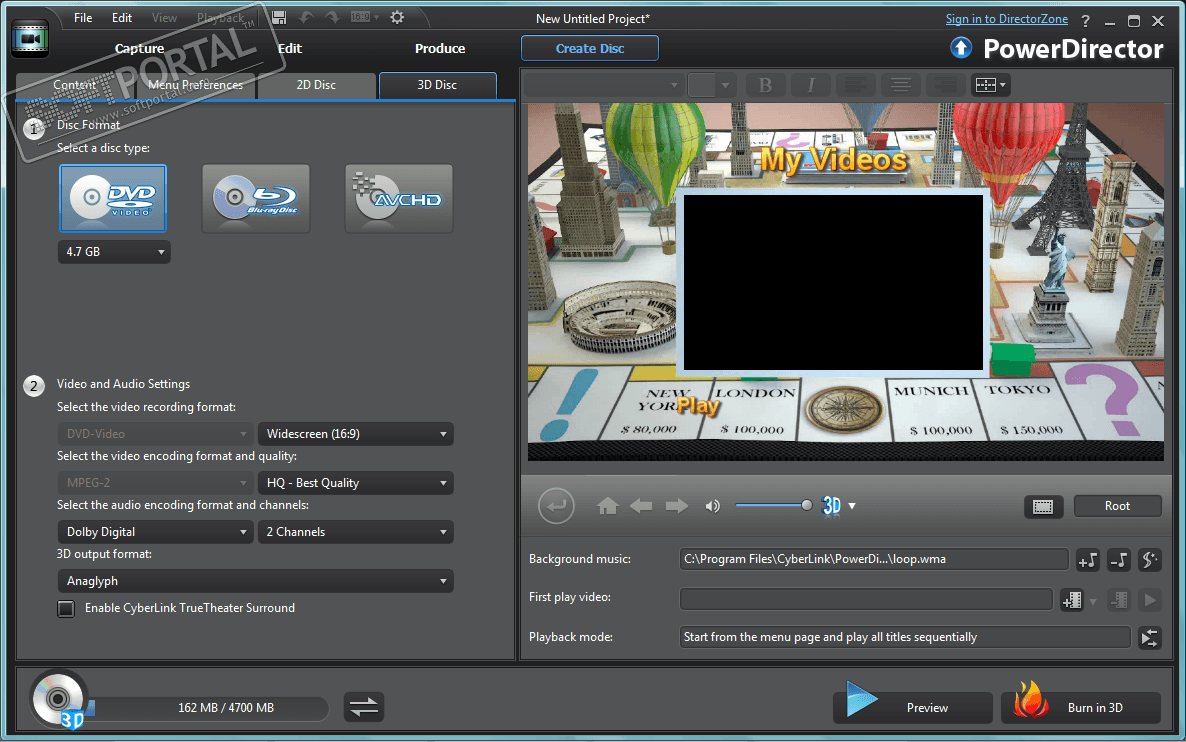Go to menu home page
This screenshot has height=742, width=1186.
click(607, 506)
